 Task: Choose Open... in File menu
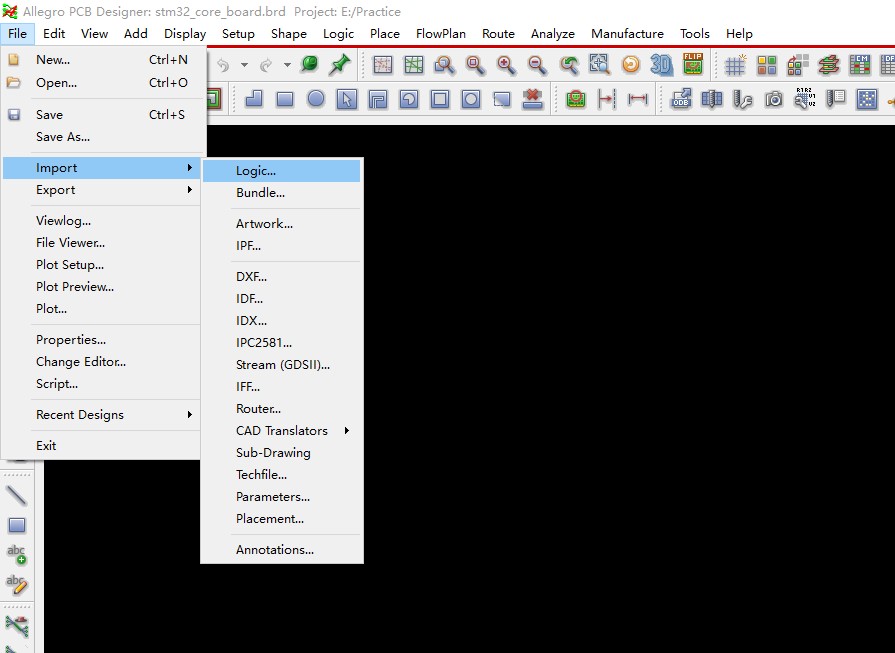(x=103, y=82)
